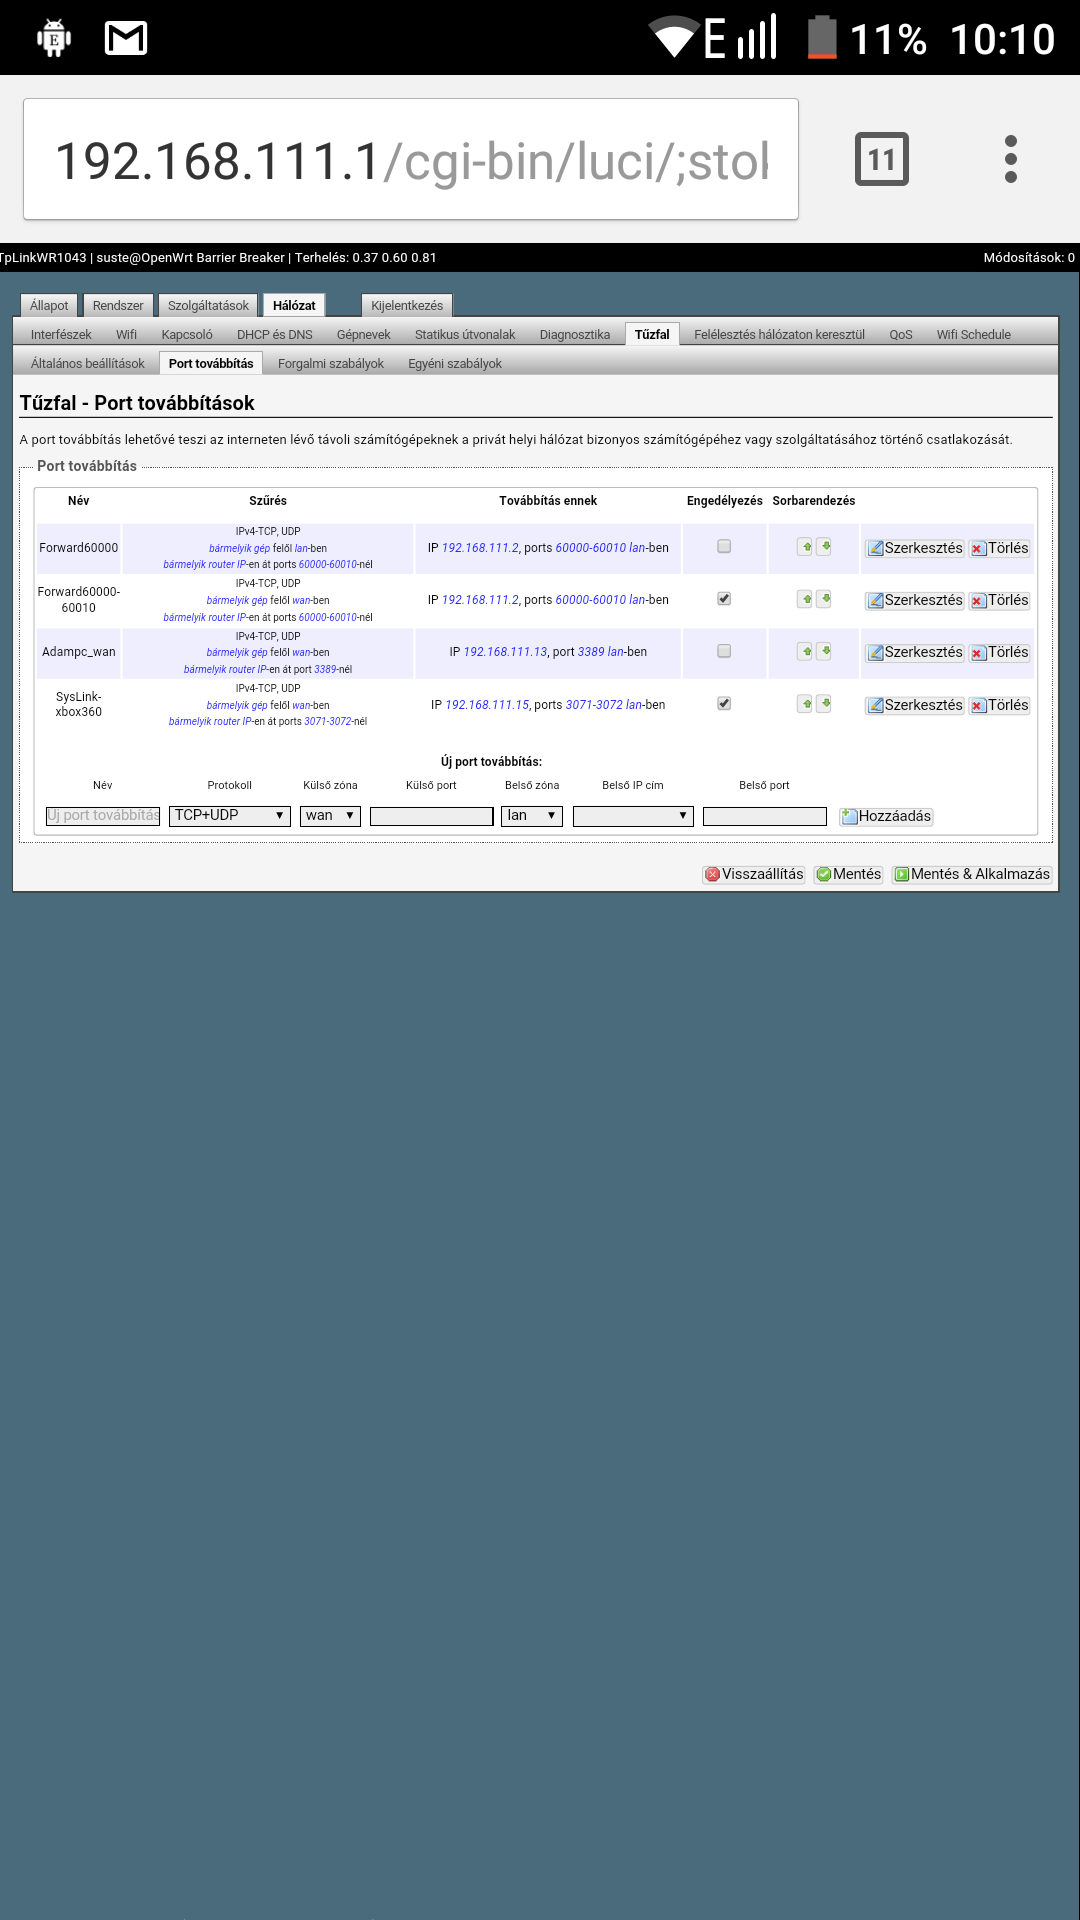
Task: Switch to the Szolgáltatások tab
Action: click(x=208, y=305)
